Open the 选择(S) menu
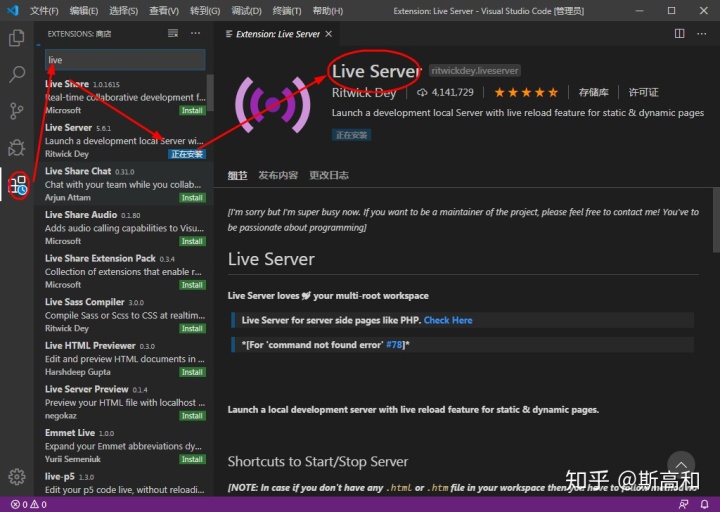The height and width of the screenshot is (512, 720). click(x=124, y=11)
